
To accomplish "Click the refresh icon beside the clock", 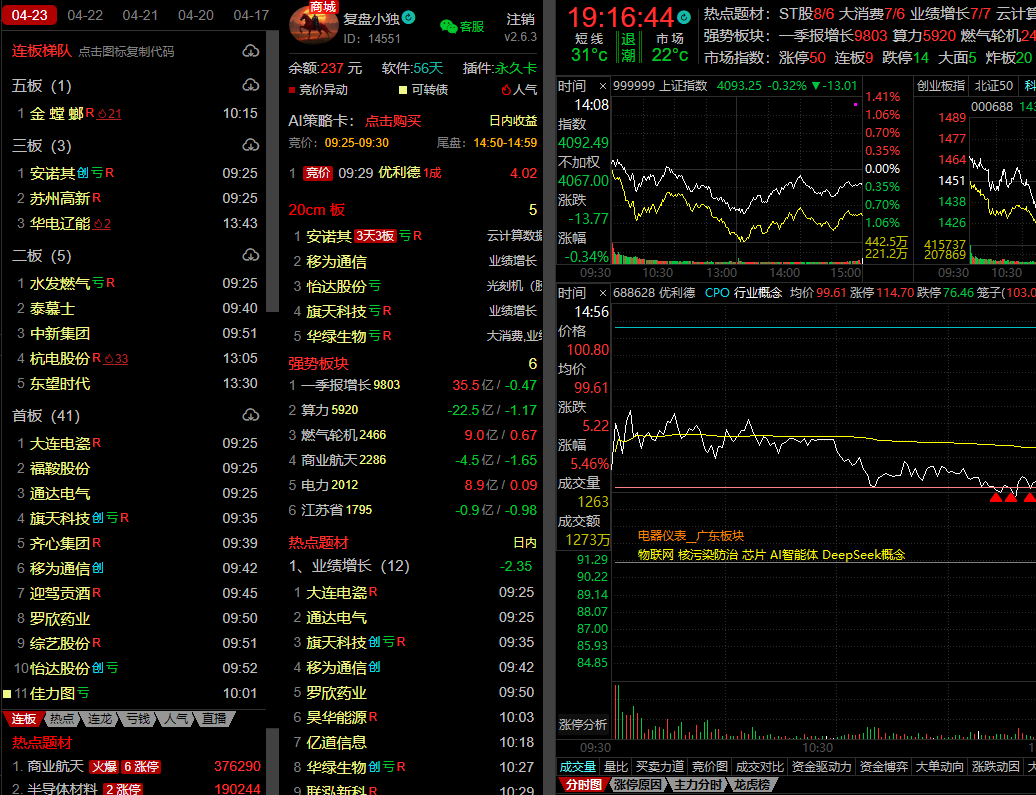I will [683, 18].
